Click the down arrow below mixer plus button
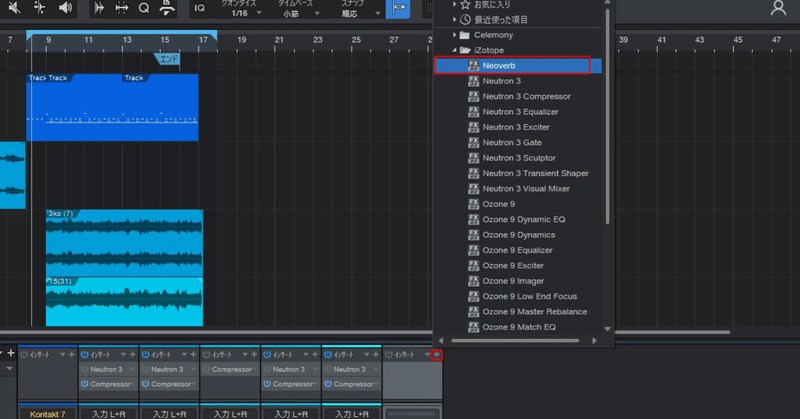 click(9, 368)
